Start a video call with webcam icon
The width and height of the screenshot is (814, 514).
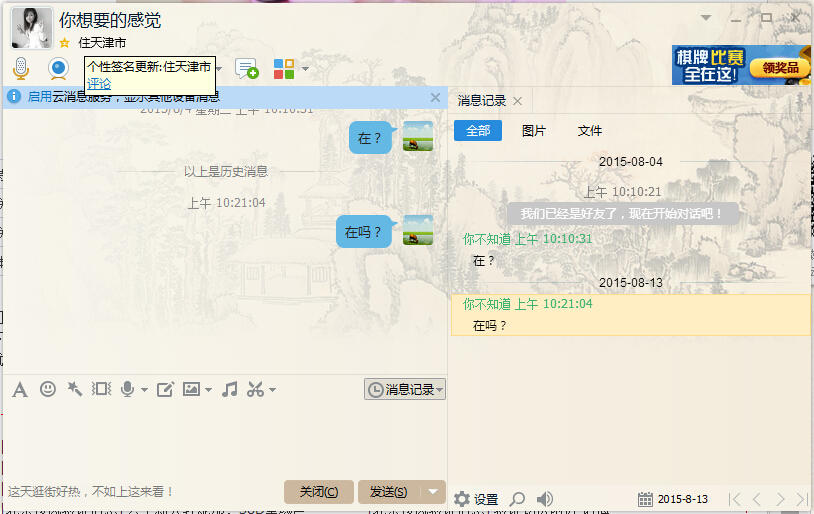coord(59,68)
